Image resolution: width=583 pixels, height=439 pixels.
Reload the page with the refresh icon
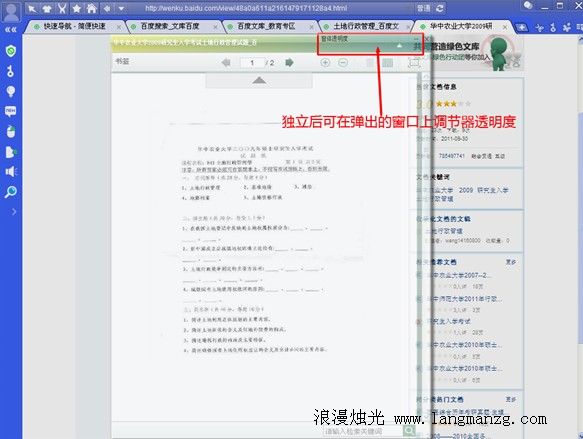coord(439,8)
